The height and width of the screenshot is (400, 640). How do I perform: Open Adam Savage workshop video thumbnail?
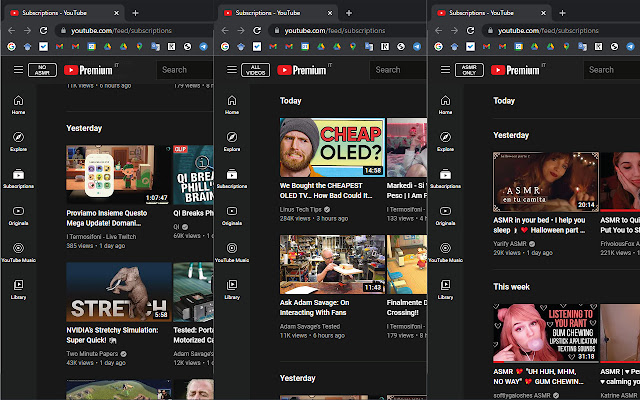(332, 264)
